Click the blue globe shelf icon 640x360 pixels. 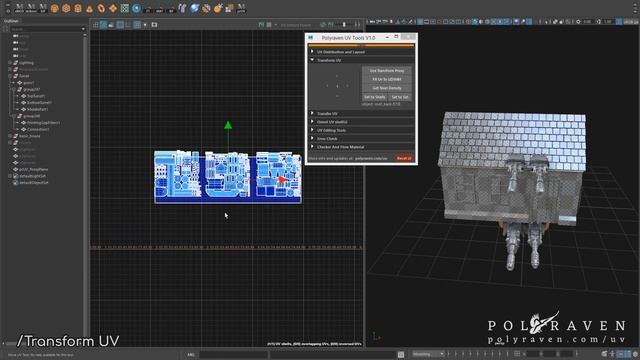click(194, 8)
